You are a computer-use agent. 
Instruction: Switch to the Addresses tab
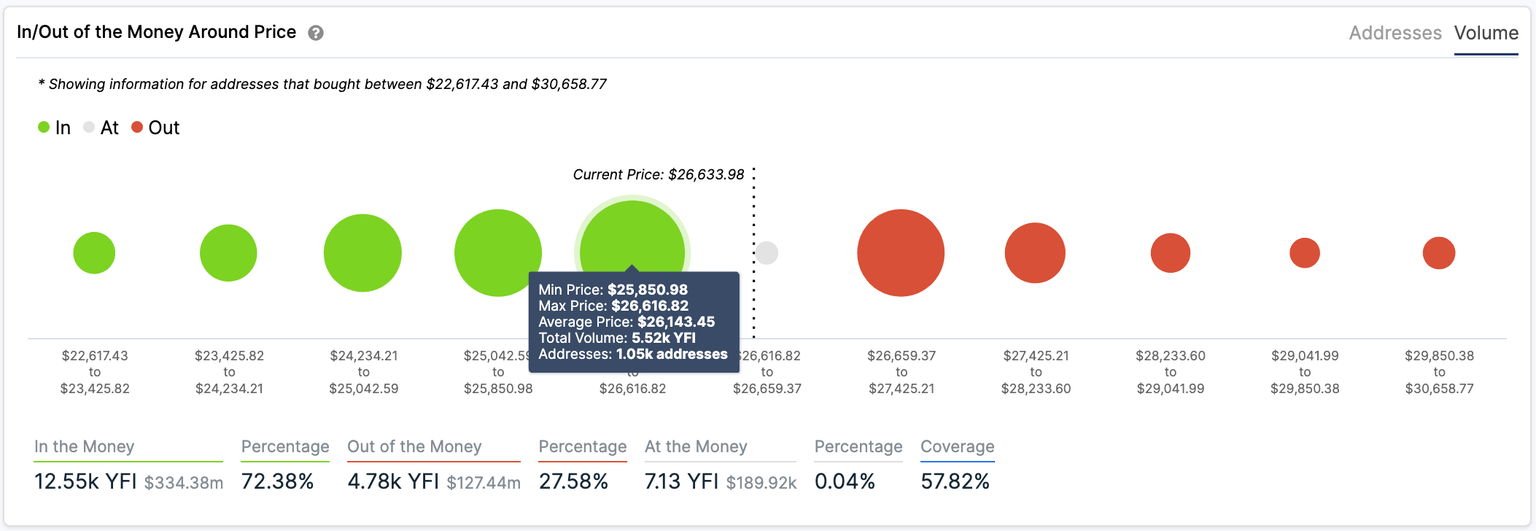[1395, 33]
